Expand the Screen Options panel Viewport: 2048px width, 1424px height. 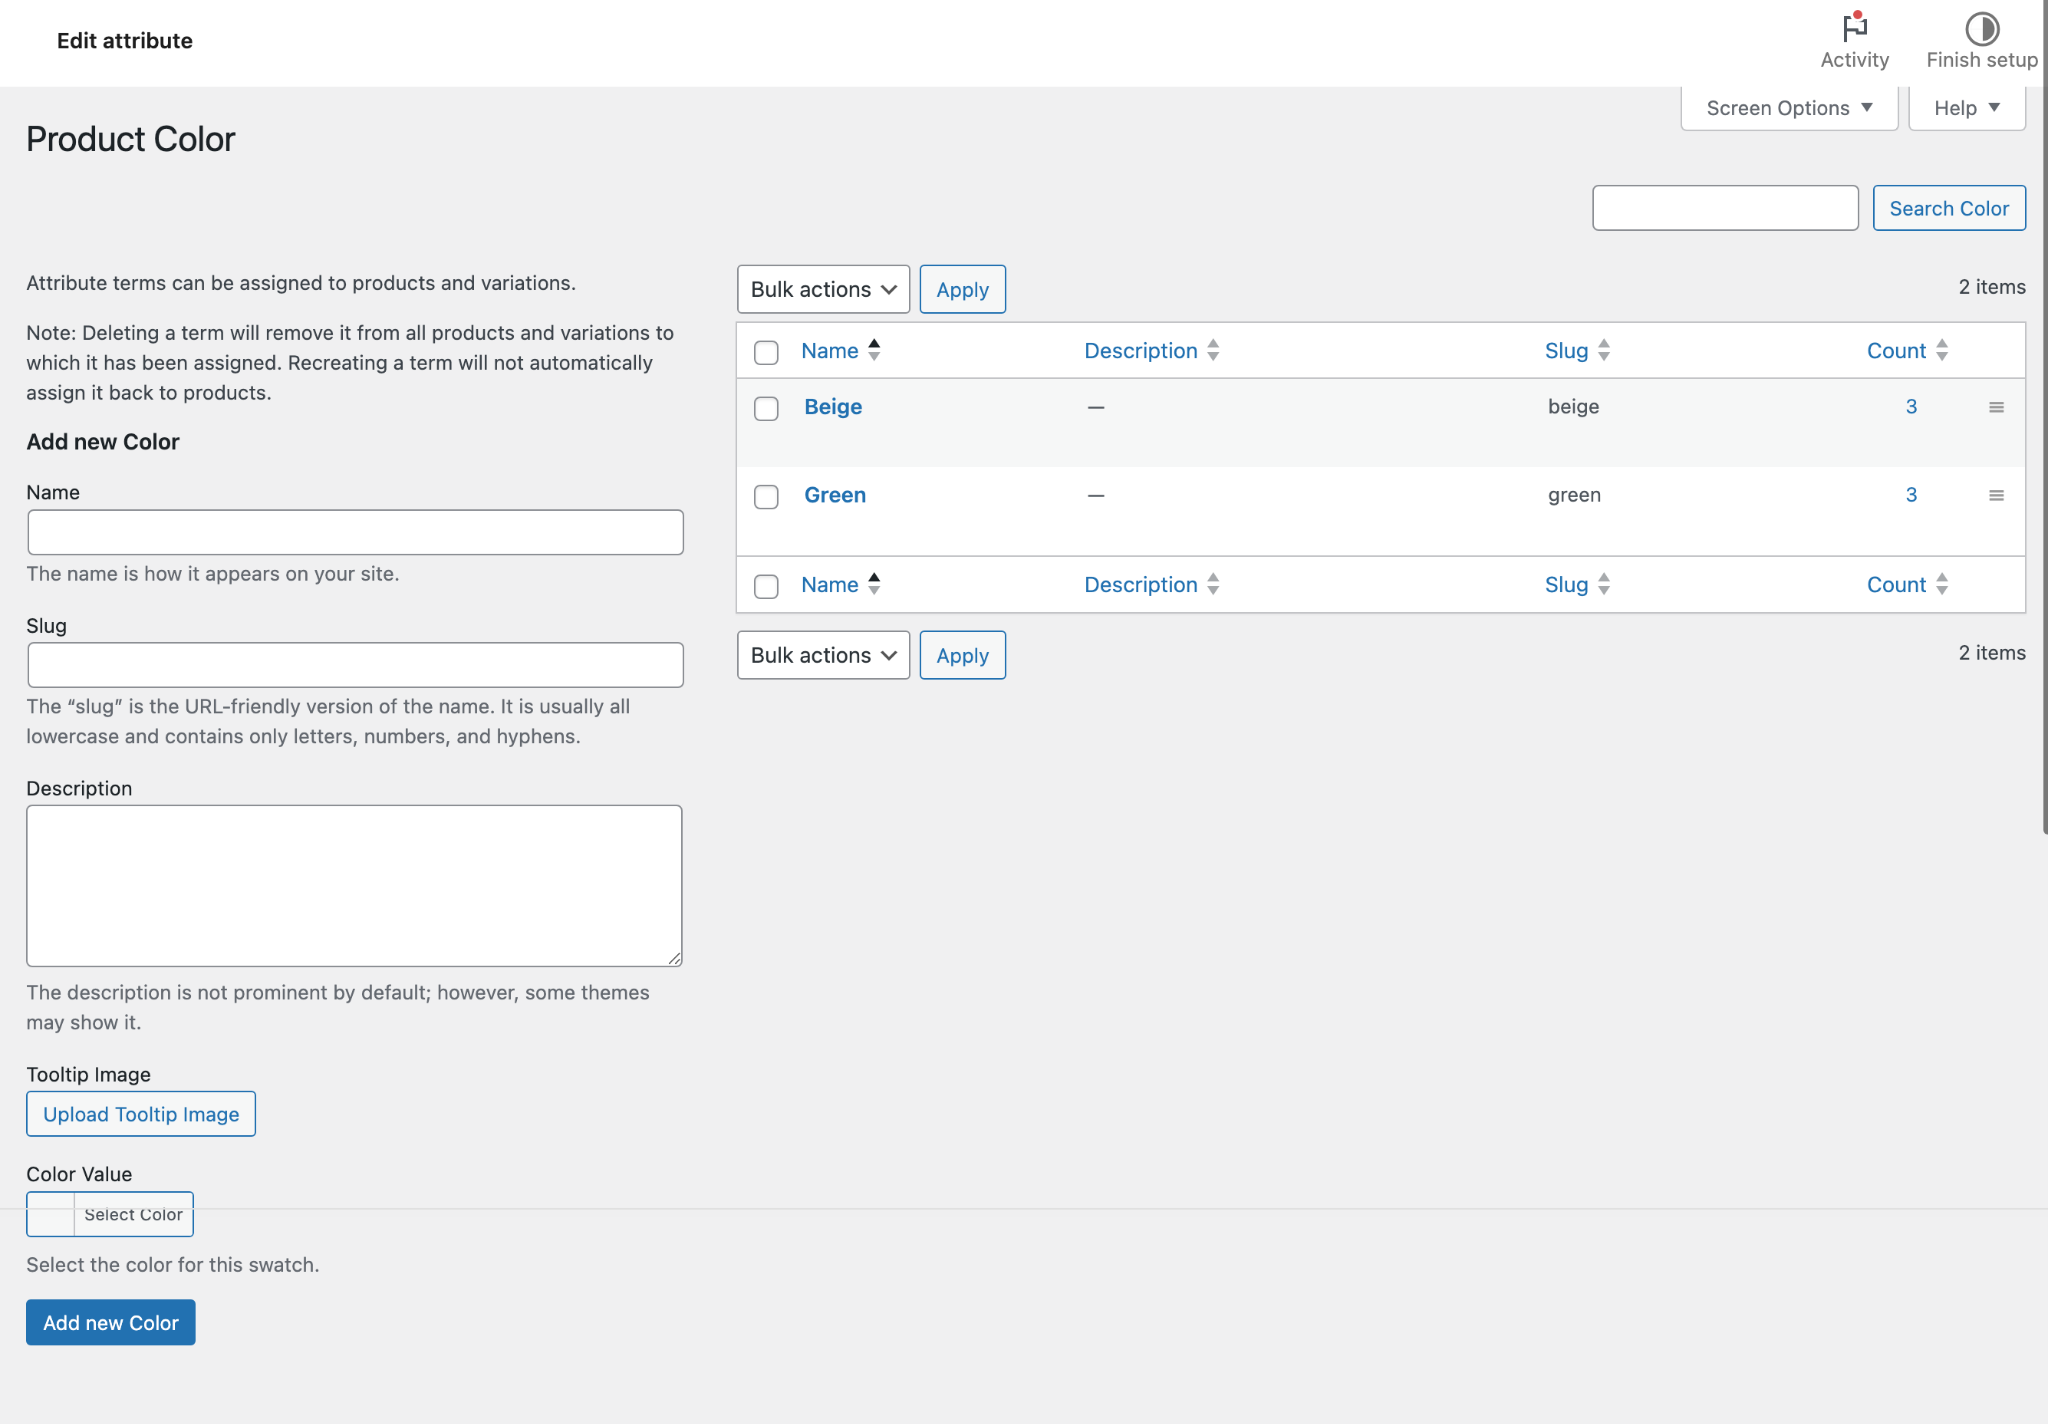(1788, 108)
